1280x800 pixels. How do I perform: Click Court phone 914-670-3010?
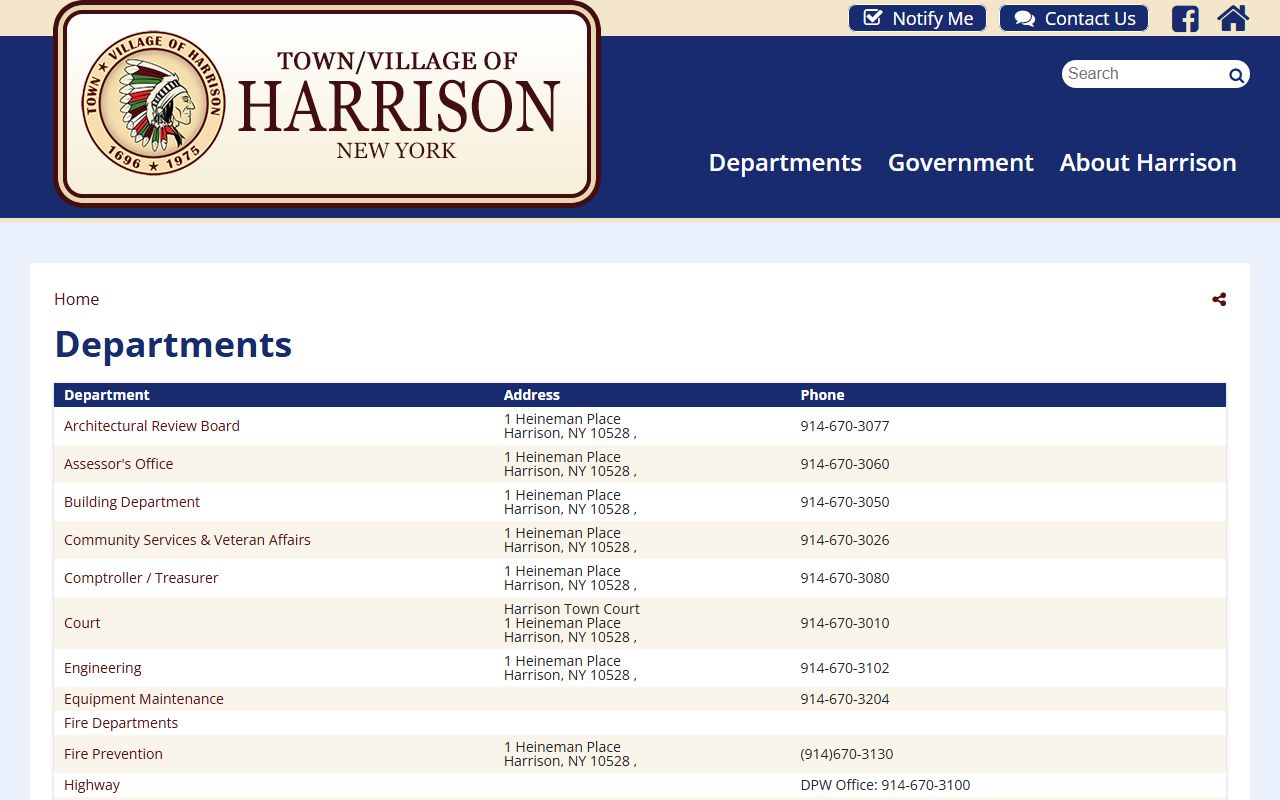(x=845, y=623)
